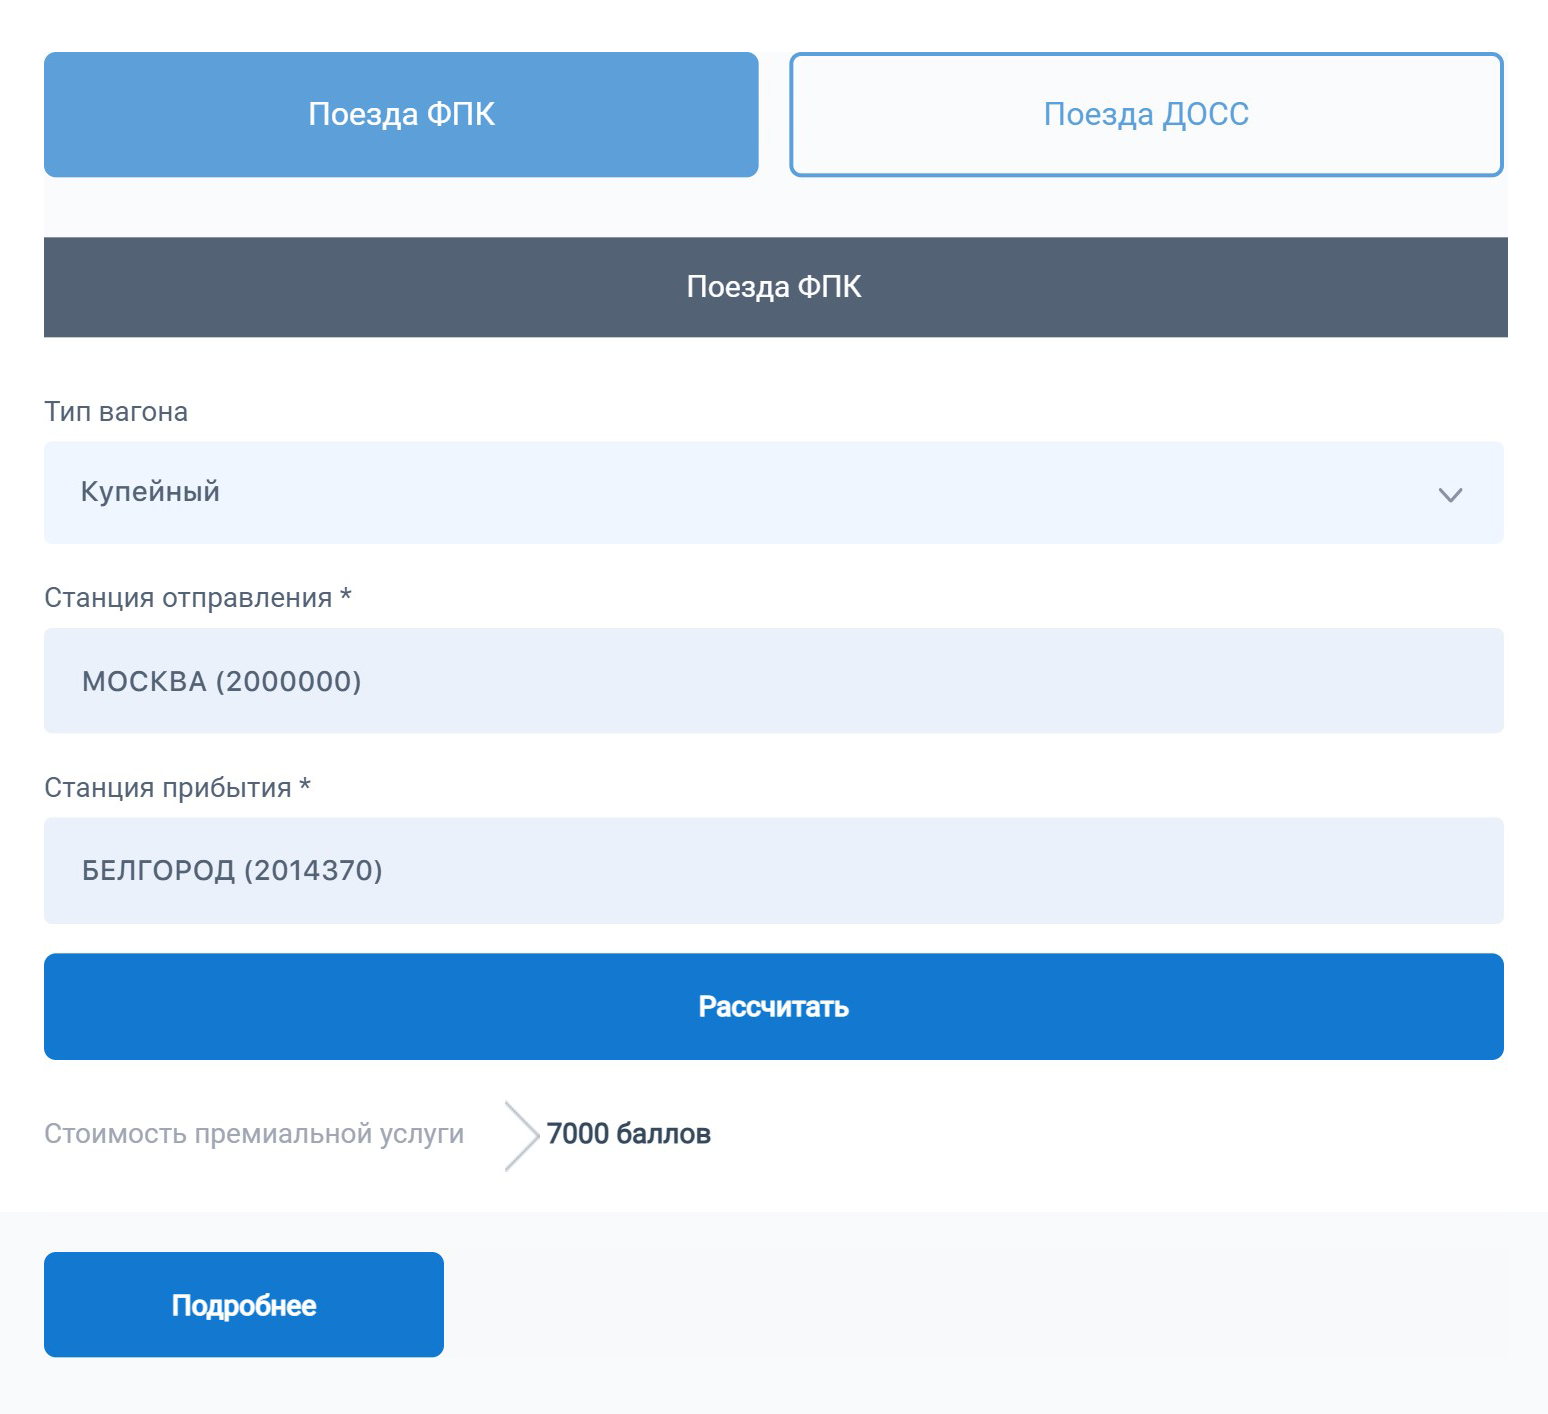
Task: Switch to the Поезда ДОСС tab
Action: (1146, 114)
